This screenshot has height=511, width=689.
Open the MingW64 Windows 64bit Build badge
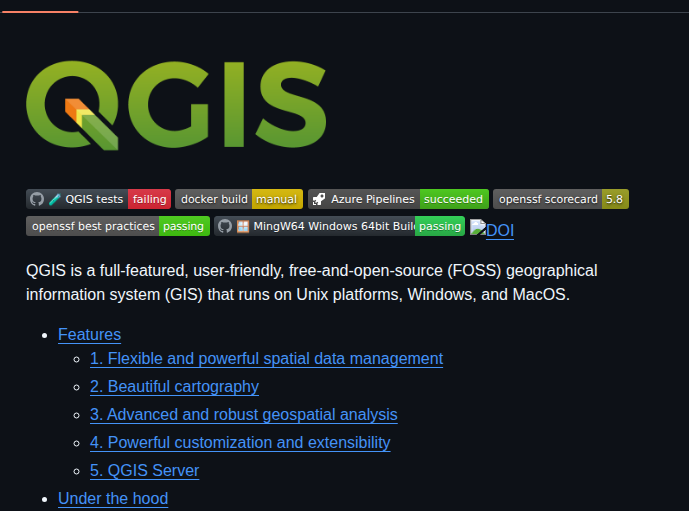point(339,226)
